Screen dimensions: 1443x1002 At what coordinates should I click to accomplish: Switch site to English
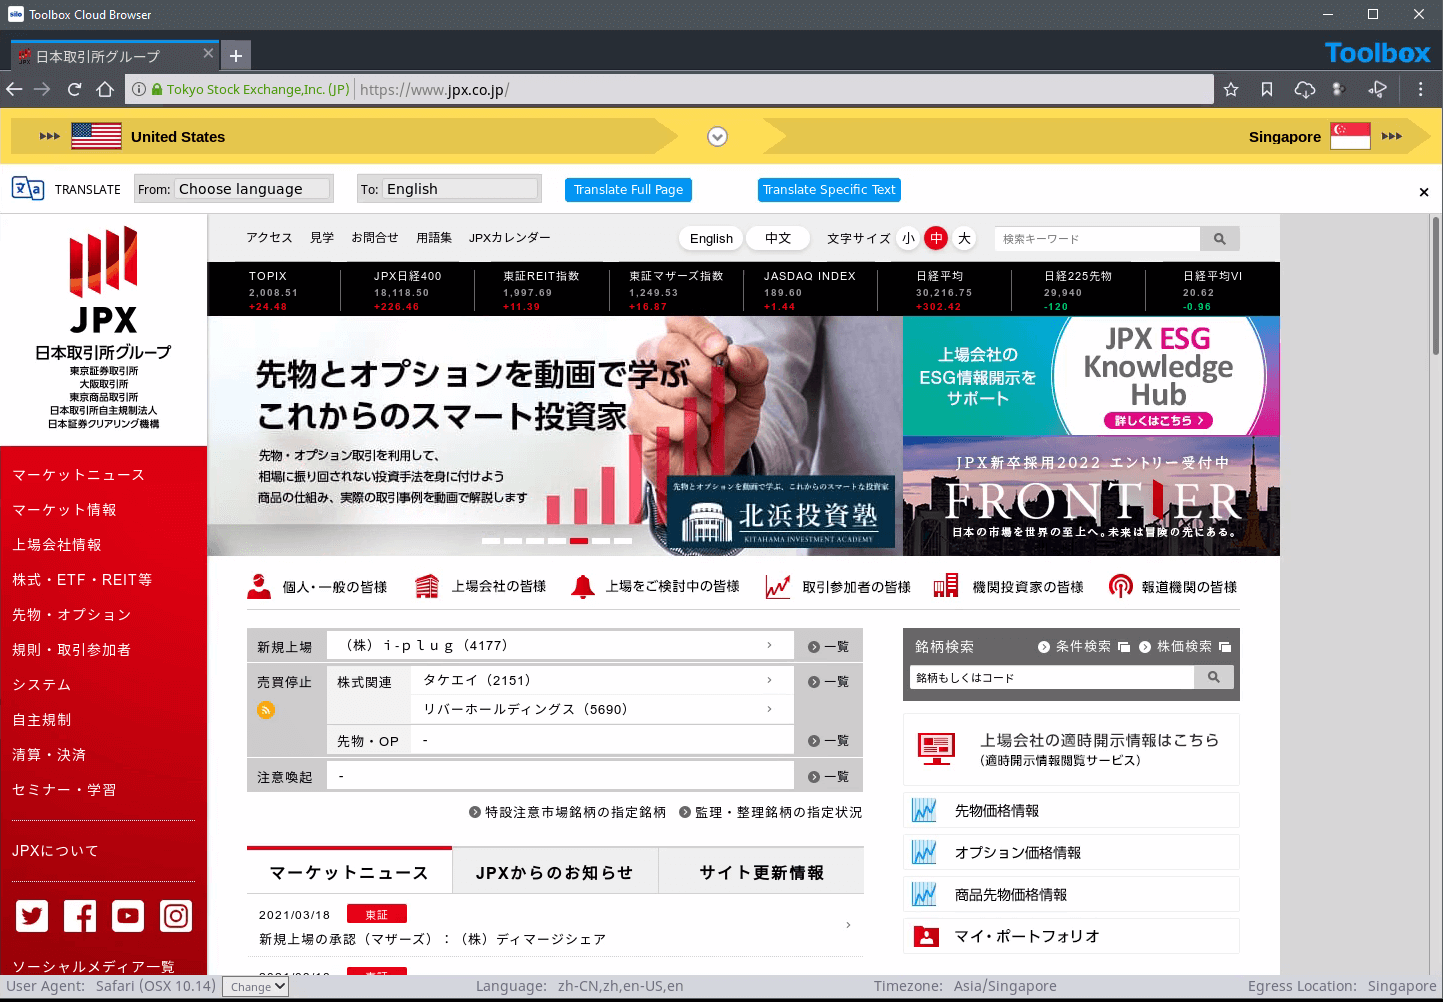click(711, 238)
